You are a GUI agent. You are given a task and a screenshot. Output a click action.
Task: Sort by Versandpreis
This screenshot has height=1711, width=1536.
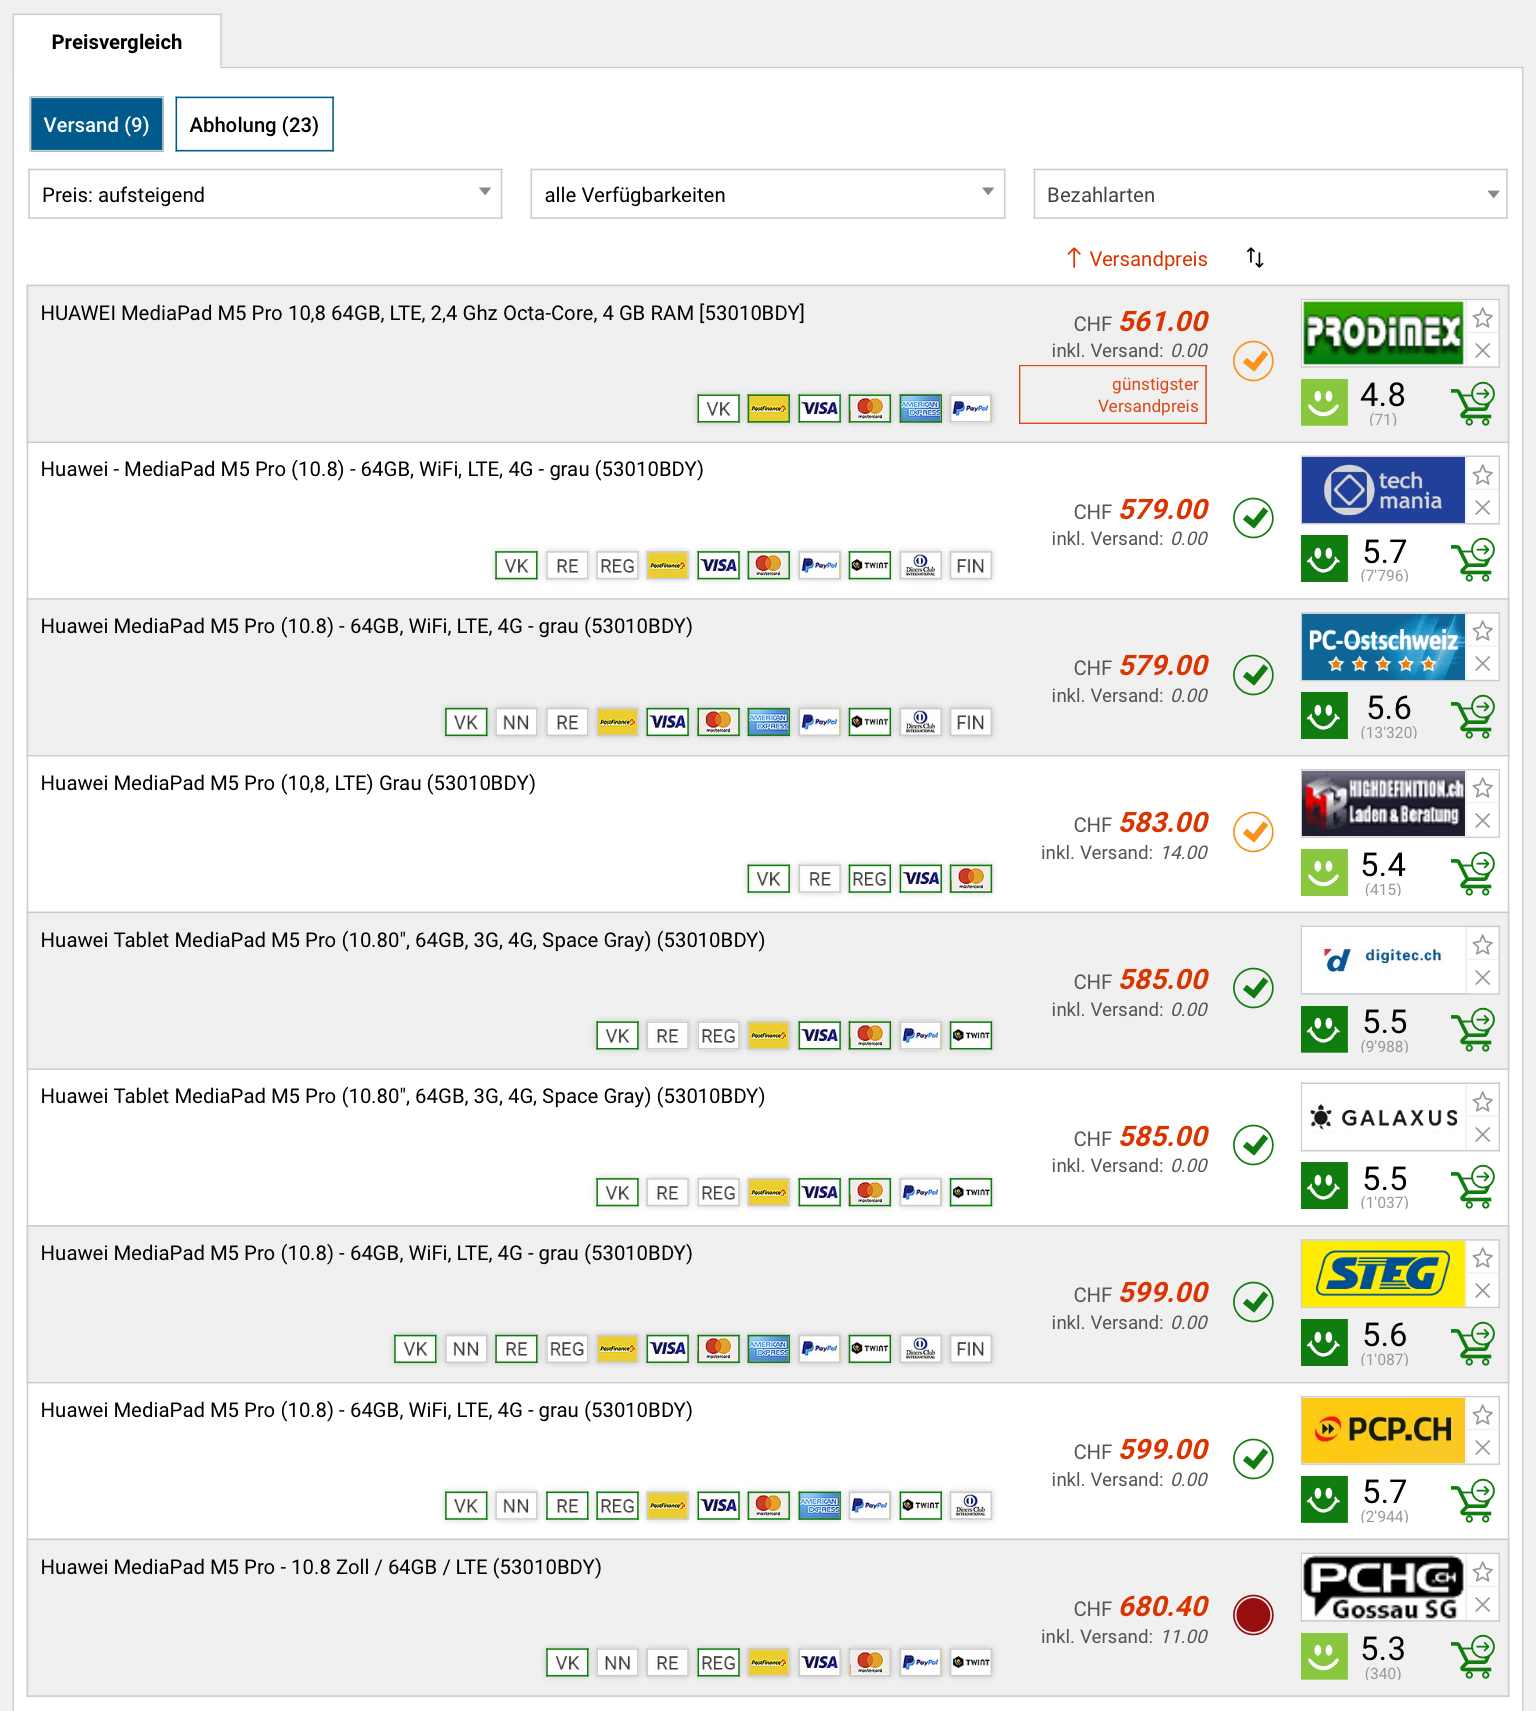[1138, 259]
